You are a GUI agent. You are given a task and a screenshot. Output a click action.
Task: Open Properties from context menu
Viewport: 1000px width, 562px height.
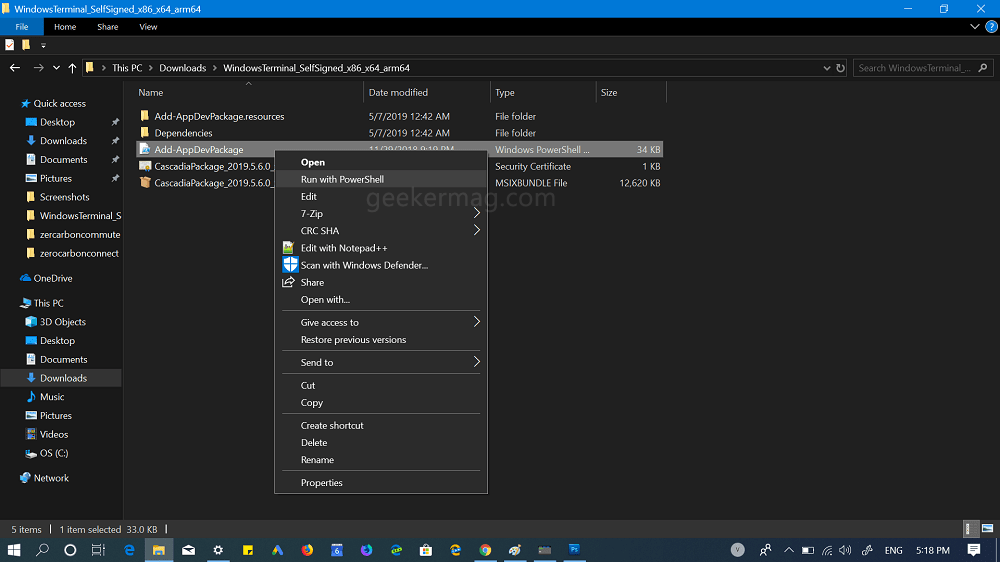(380, 483)
